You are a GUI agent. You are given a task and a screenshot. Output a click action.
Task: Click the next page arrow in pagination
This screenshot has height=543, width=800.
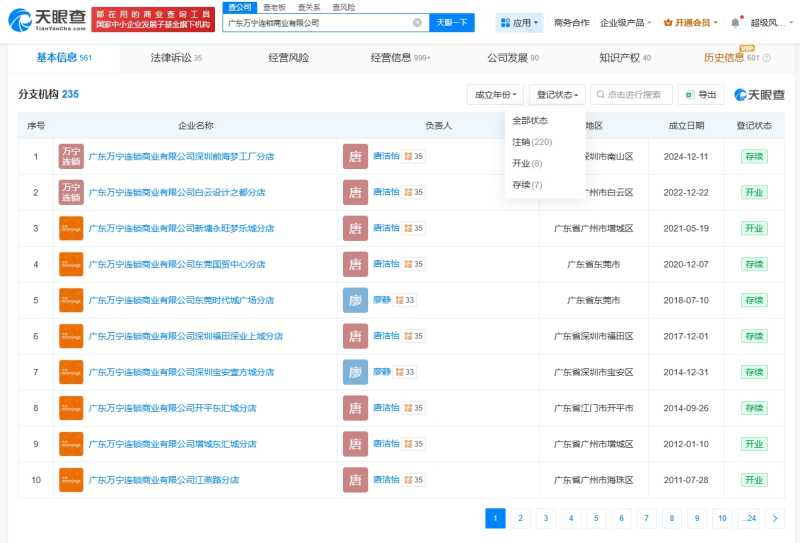tap(775, 518)
